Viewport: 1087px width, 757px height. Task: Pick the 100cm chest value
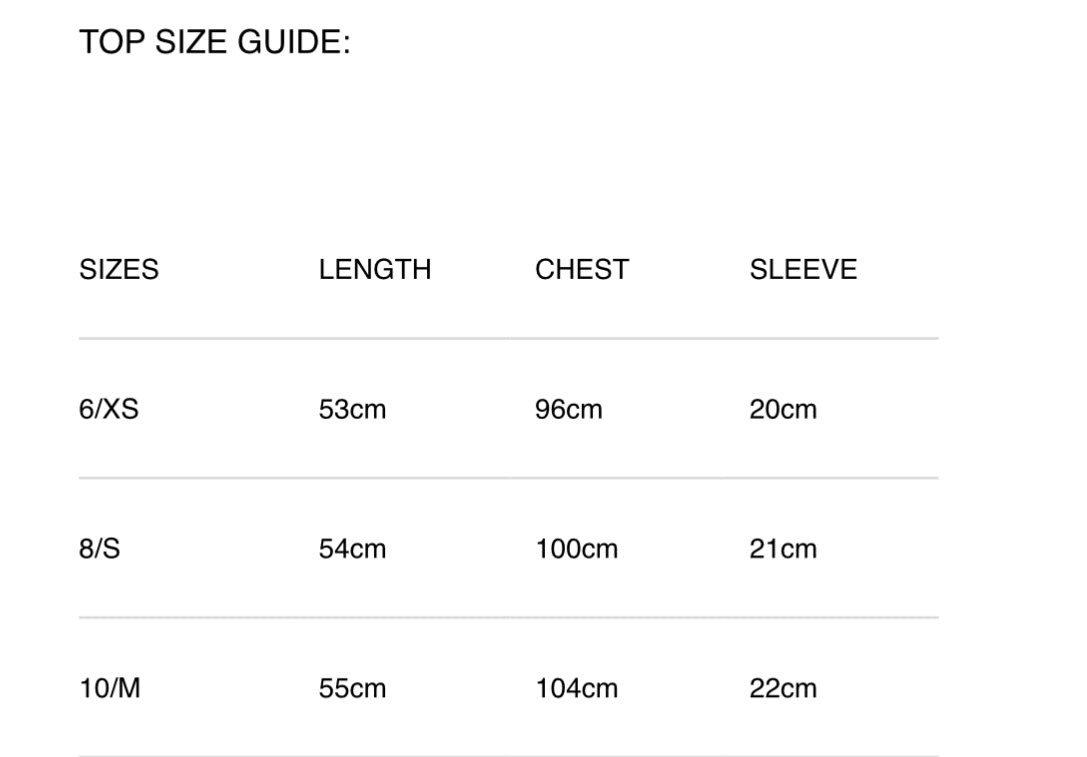[x=576, y=549]
